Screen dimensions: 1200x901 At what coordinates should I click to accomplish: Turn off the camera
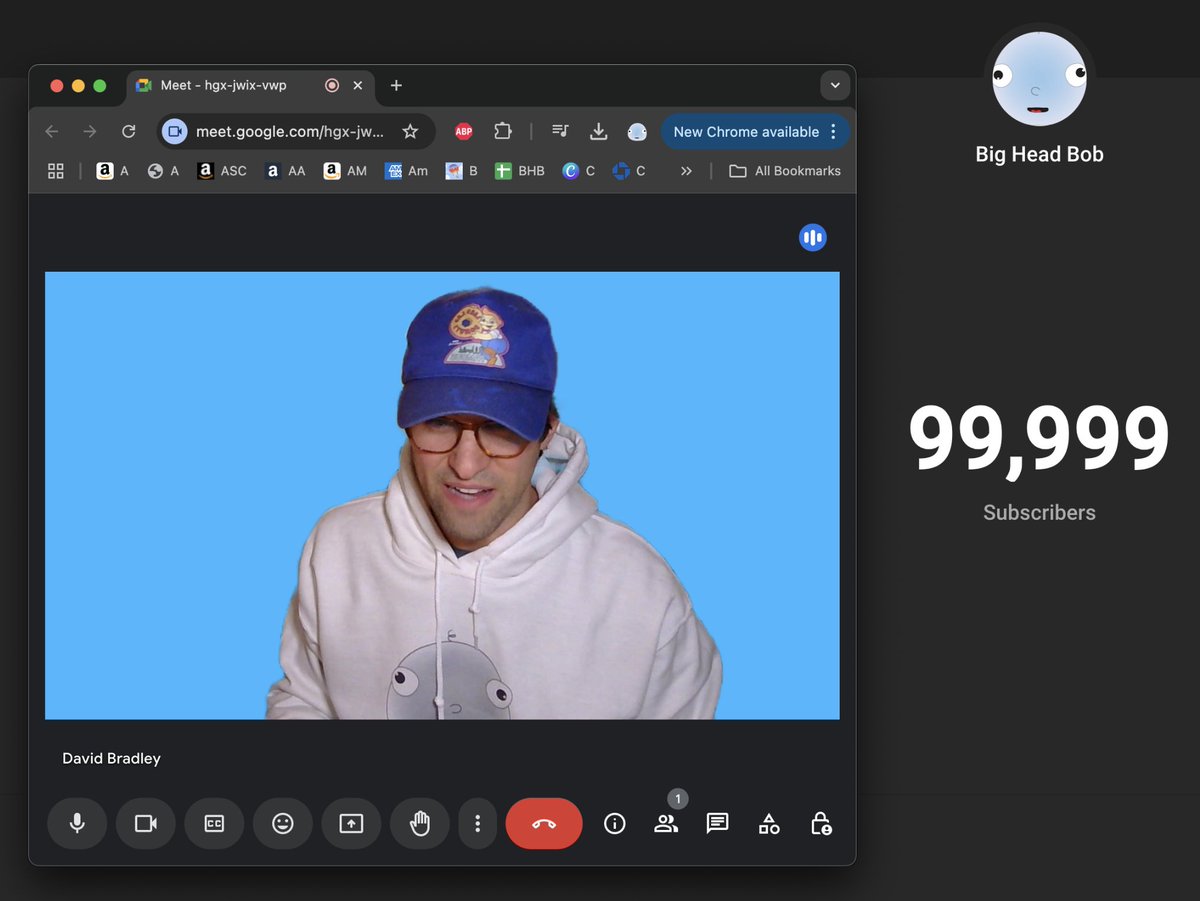click(x=145, y=823)
